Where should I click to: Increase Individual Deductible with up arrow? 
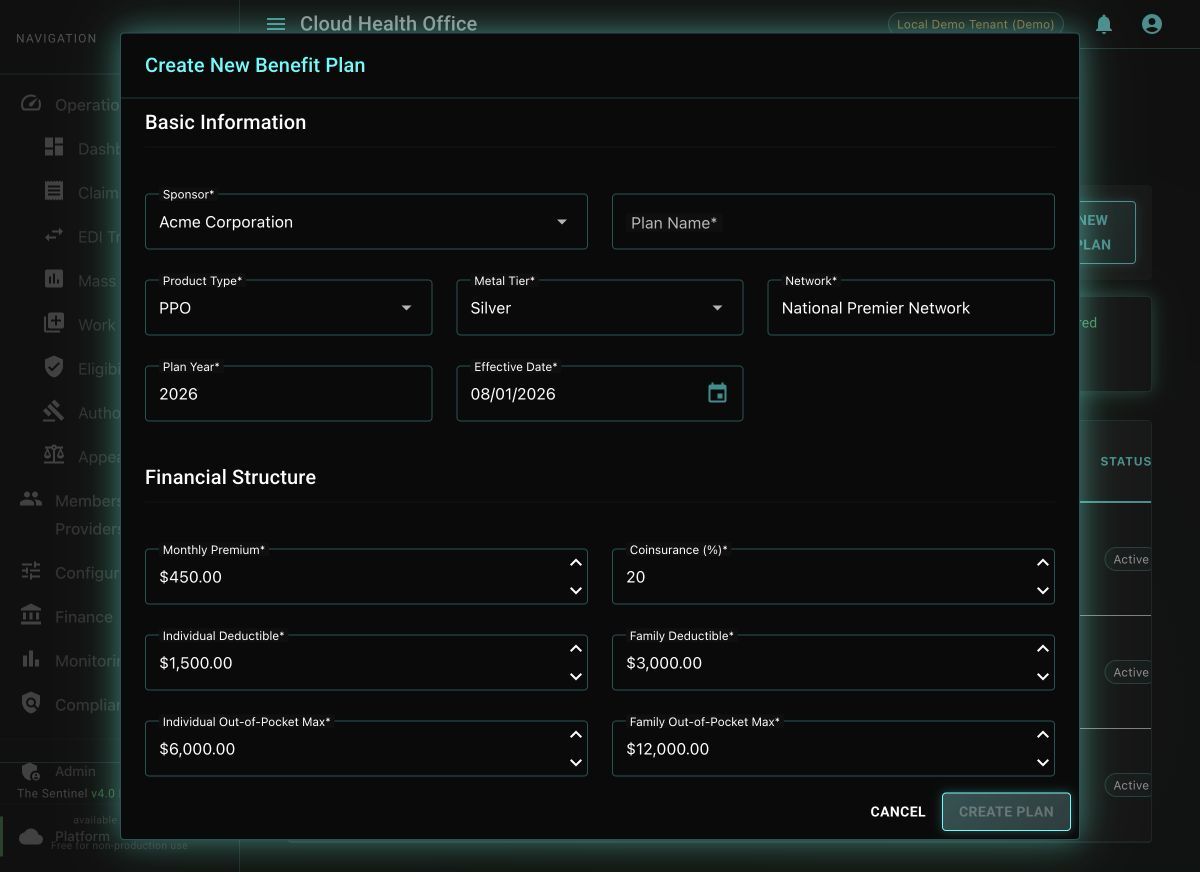click(576, 649)
